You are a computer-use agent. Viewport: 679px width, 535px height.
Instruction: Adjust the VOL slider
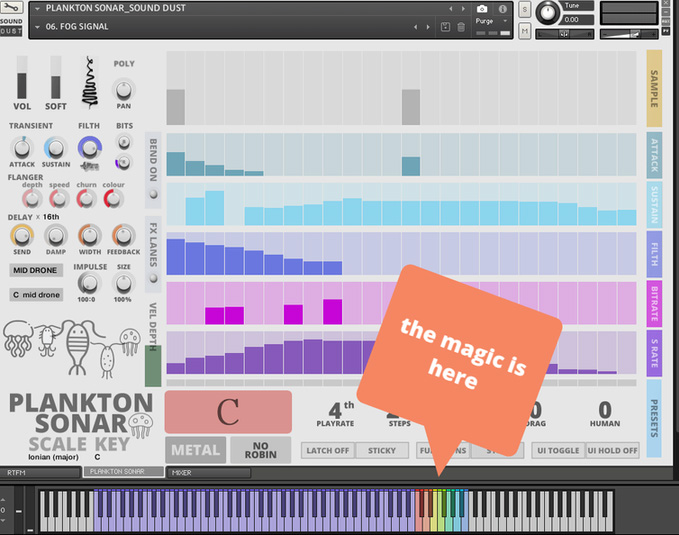click(x=22, y=78)
